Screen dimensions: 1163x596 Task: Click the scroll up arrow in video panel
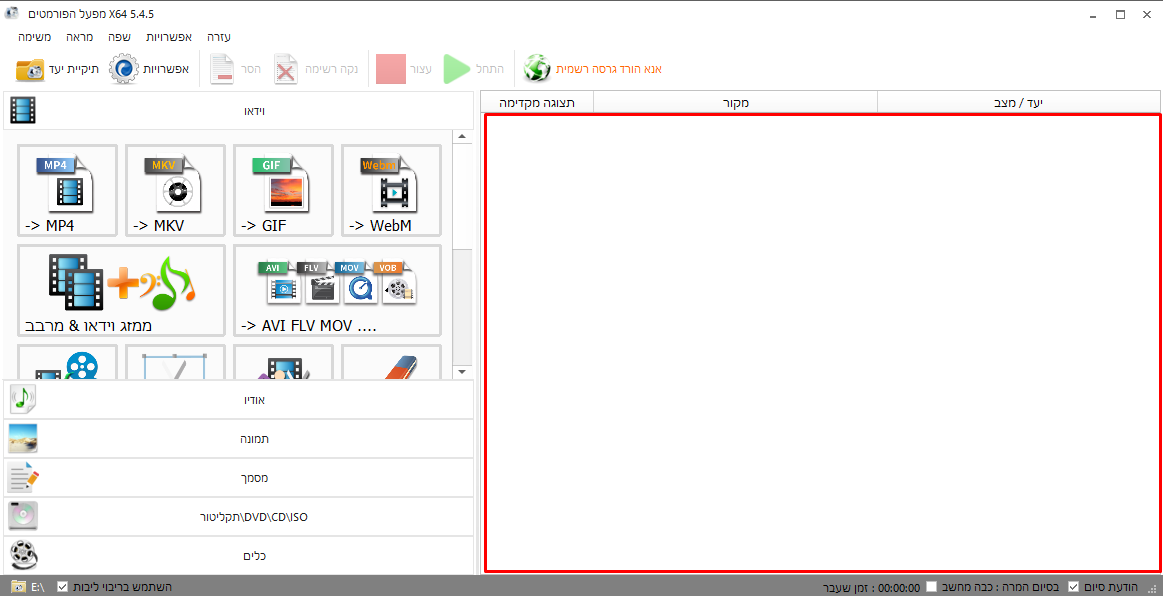point(462,137)
